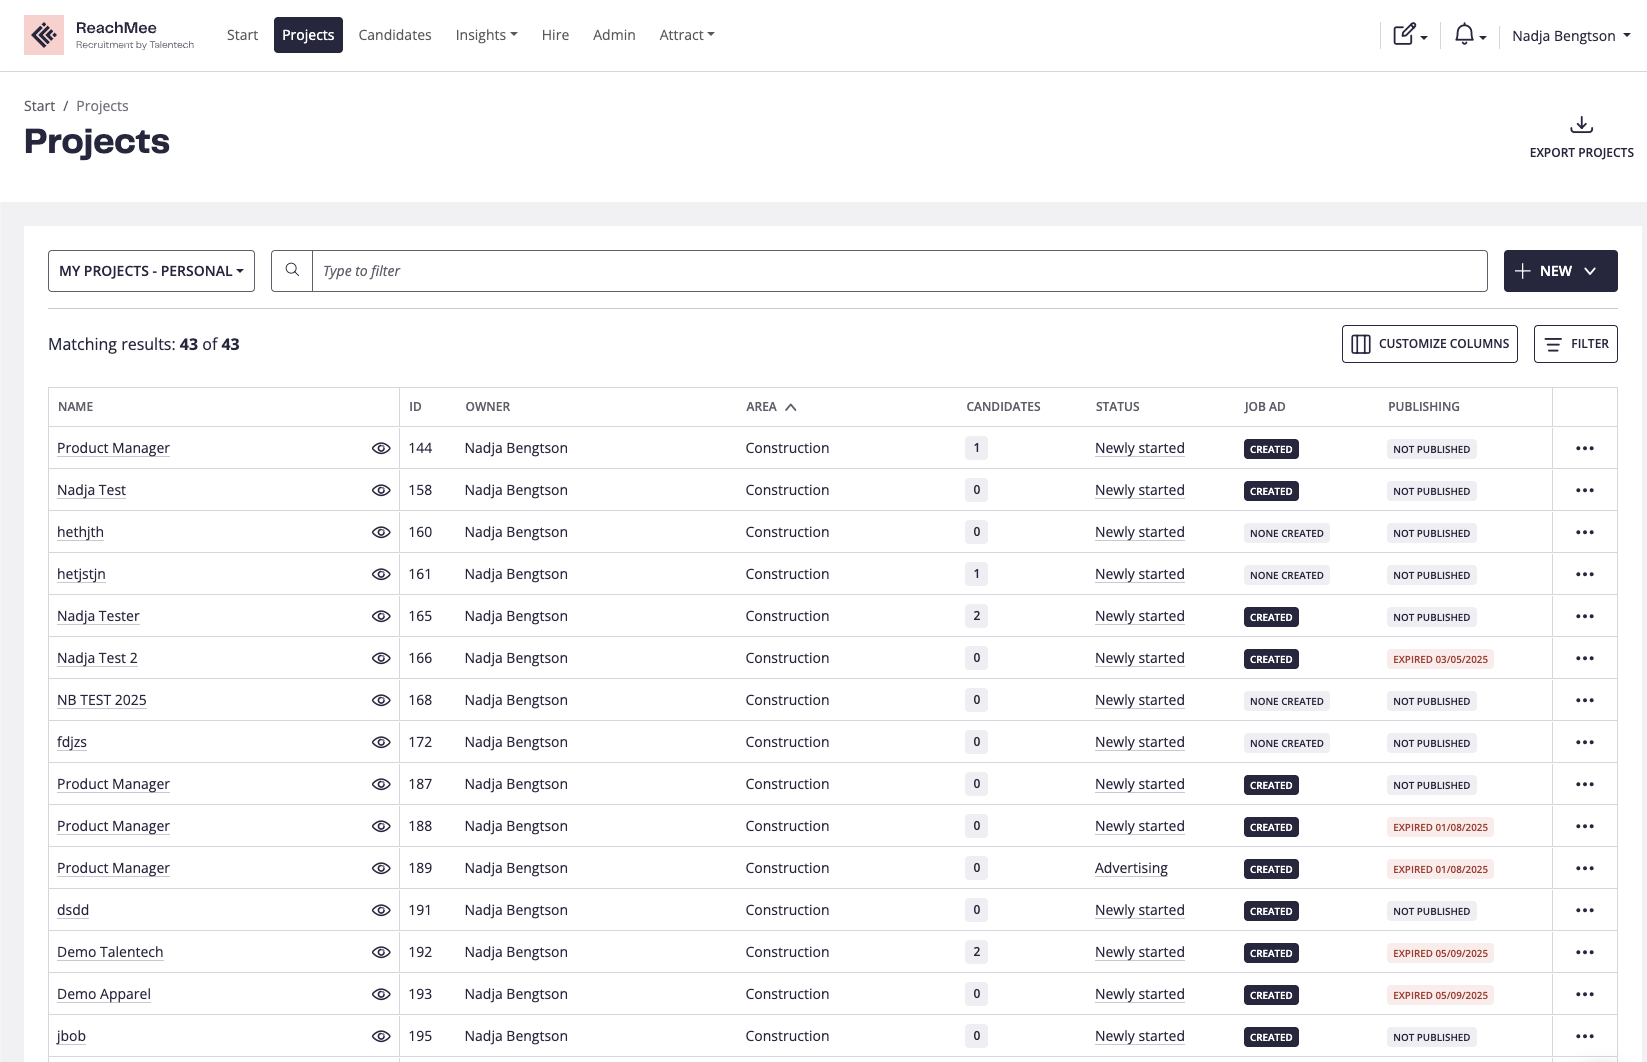Toggle eye icon for Demo Apparel project
This screenshot has width=1647, height=1062.
click(381, 995)
